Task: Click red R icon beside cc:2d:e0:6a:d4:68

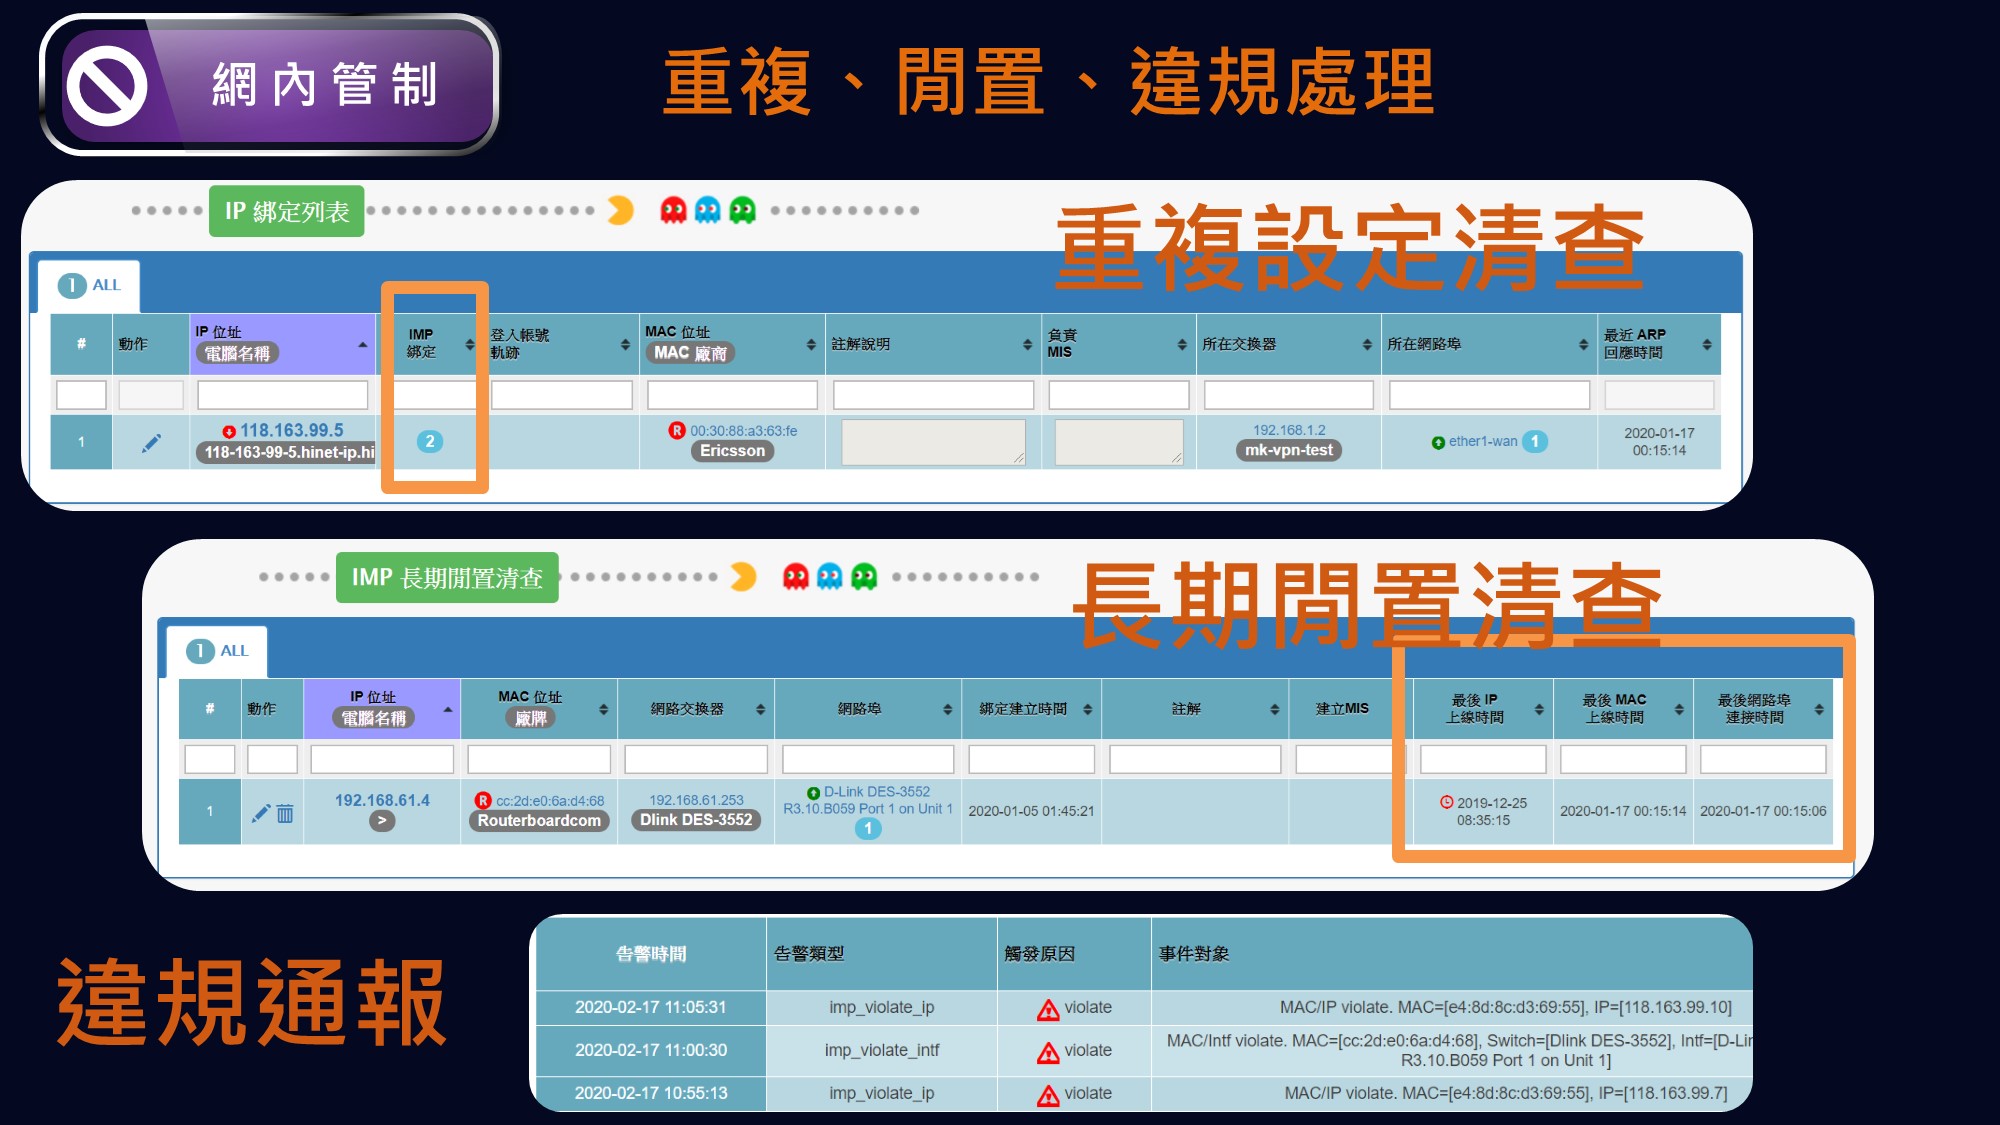Action: 483,800
